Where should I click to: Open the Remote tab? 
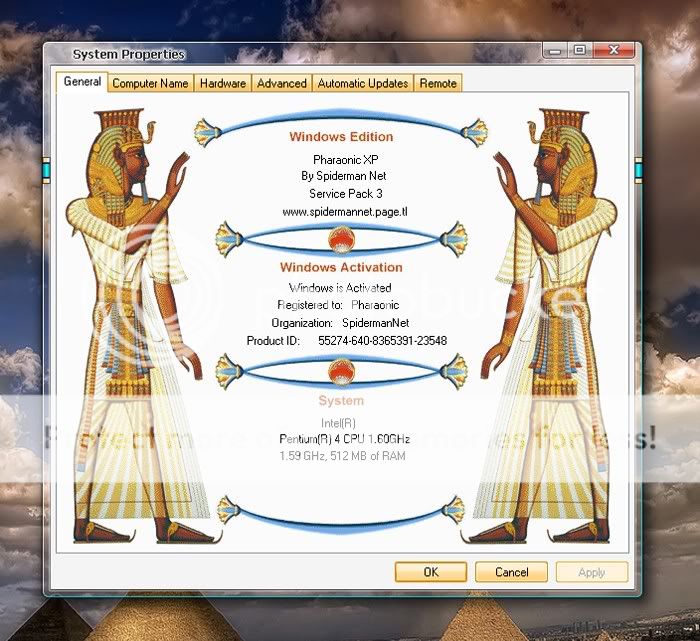438,83
